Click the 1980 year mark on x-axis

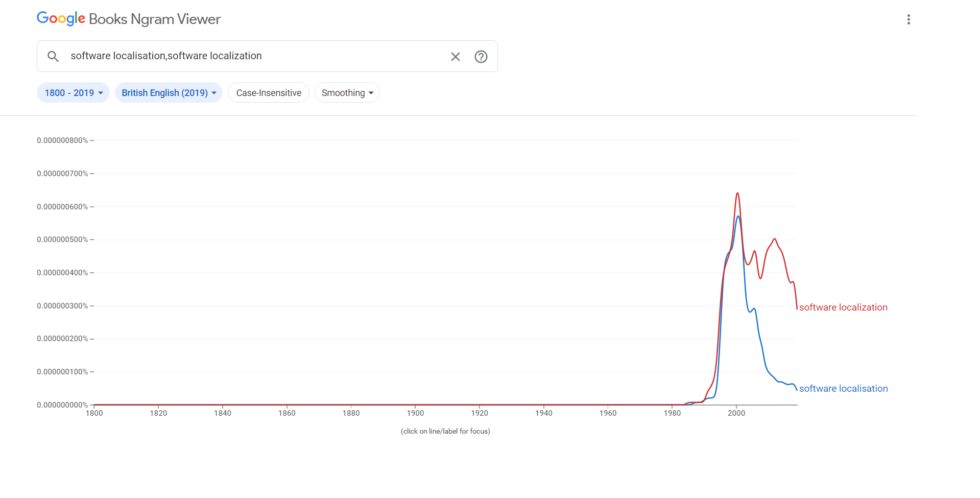click(672, 412)
